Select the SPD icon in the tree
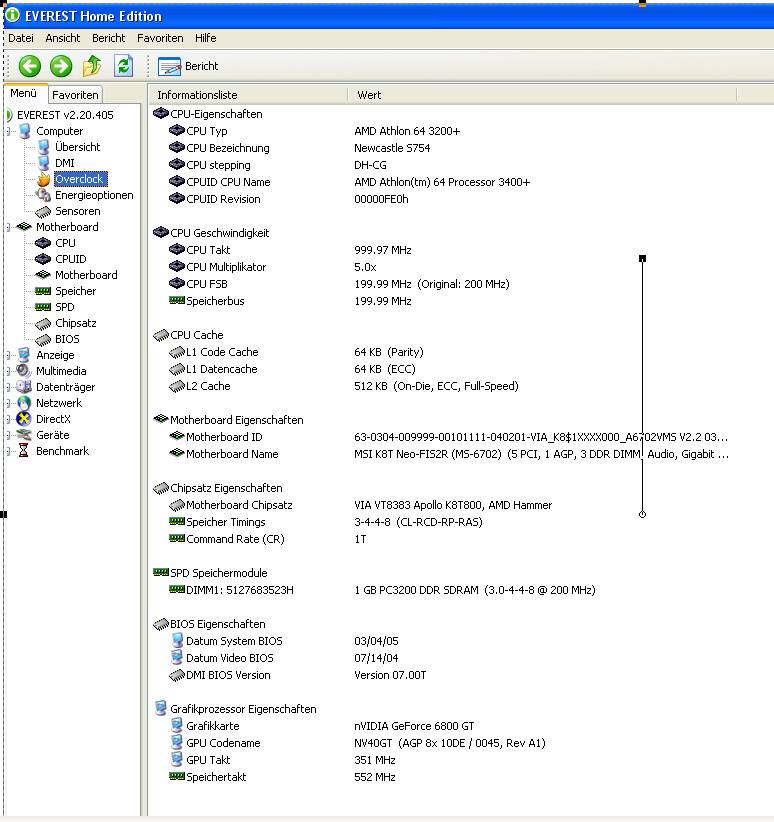The image size is (774, 822). 43,307
